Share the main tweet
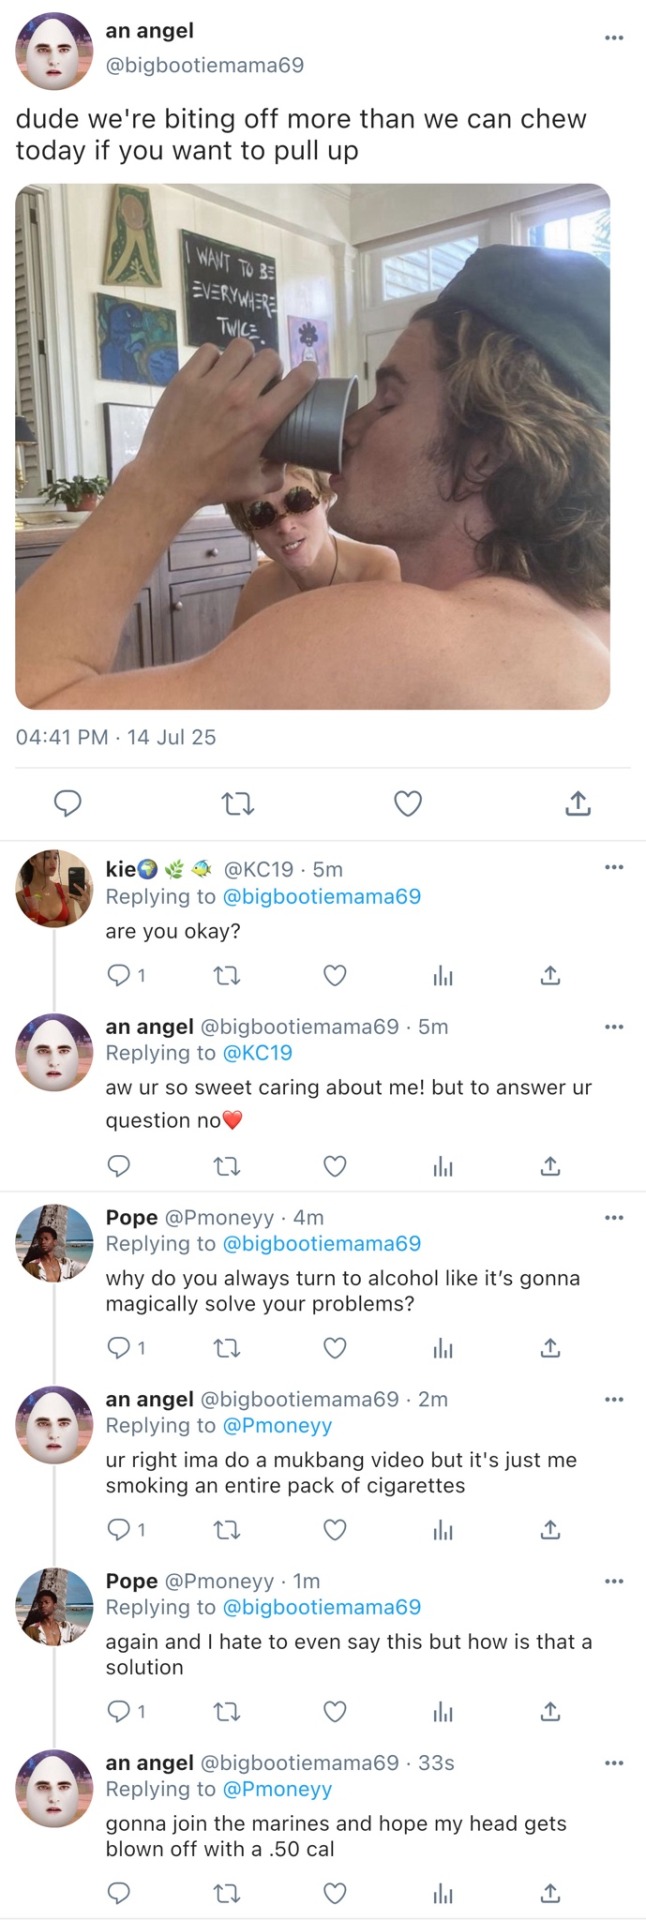 click(x=578, y=803)
